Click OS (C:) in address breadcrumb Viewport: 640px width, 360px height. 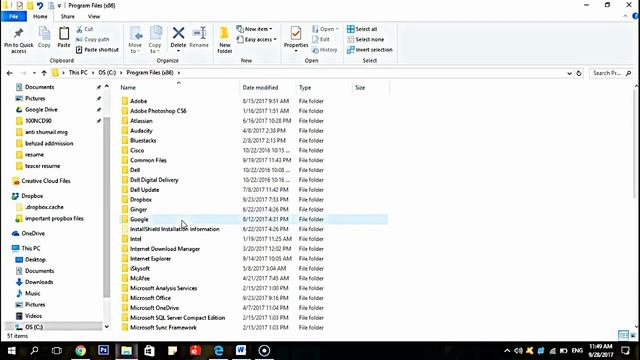[107, 73]
